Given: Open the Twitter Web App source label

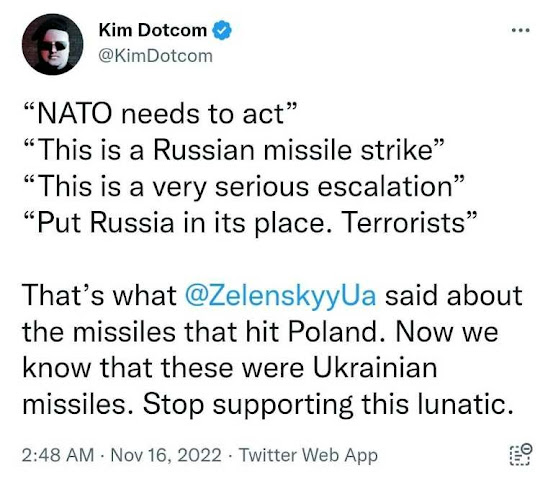Looking at the screenshot, I should tap(309, 455).
